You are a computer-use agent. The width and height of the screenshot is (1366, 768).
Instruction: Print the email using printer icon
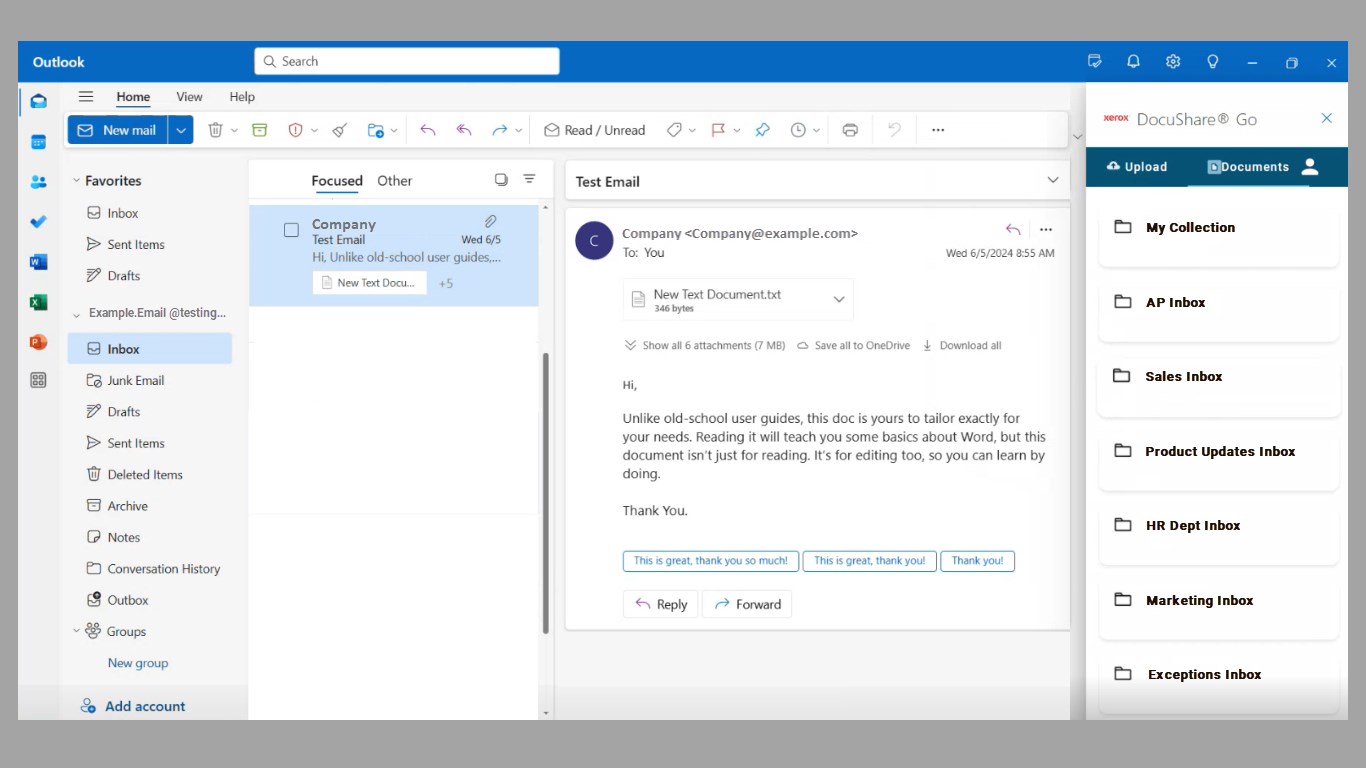point(850,130)
